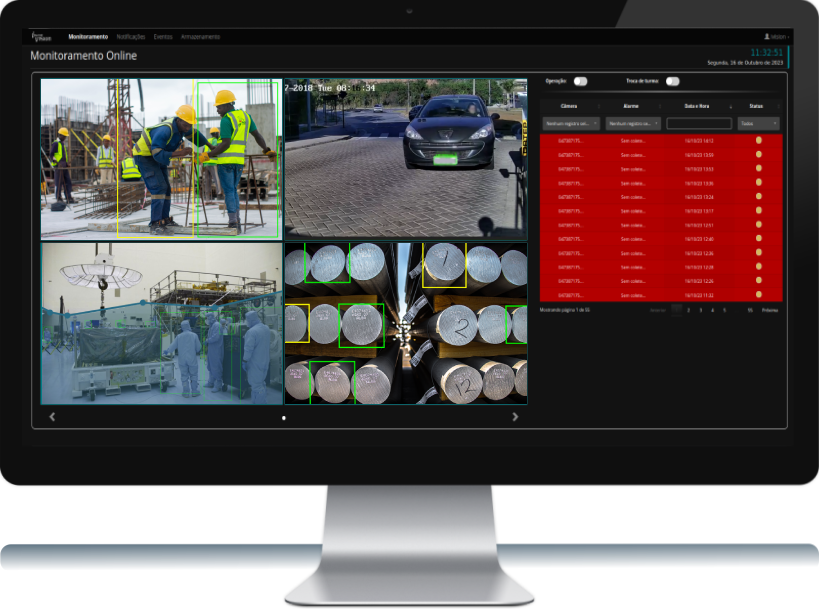Click the clock display 11:32:51

point(766,52)
